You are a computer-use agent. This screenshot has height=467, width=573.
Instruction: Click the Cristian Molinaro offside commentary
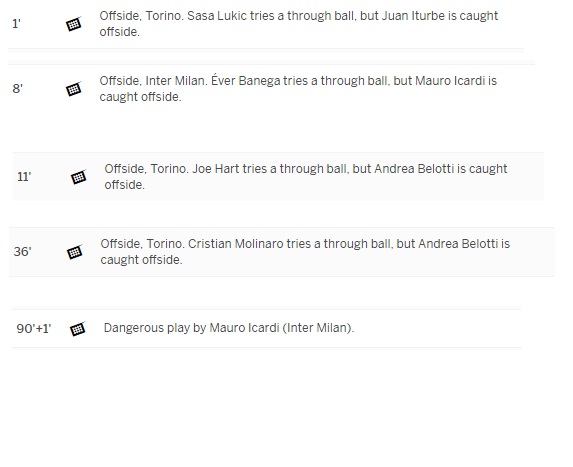coord(305,252)
